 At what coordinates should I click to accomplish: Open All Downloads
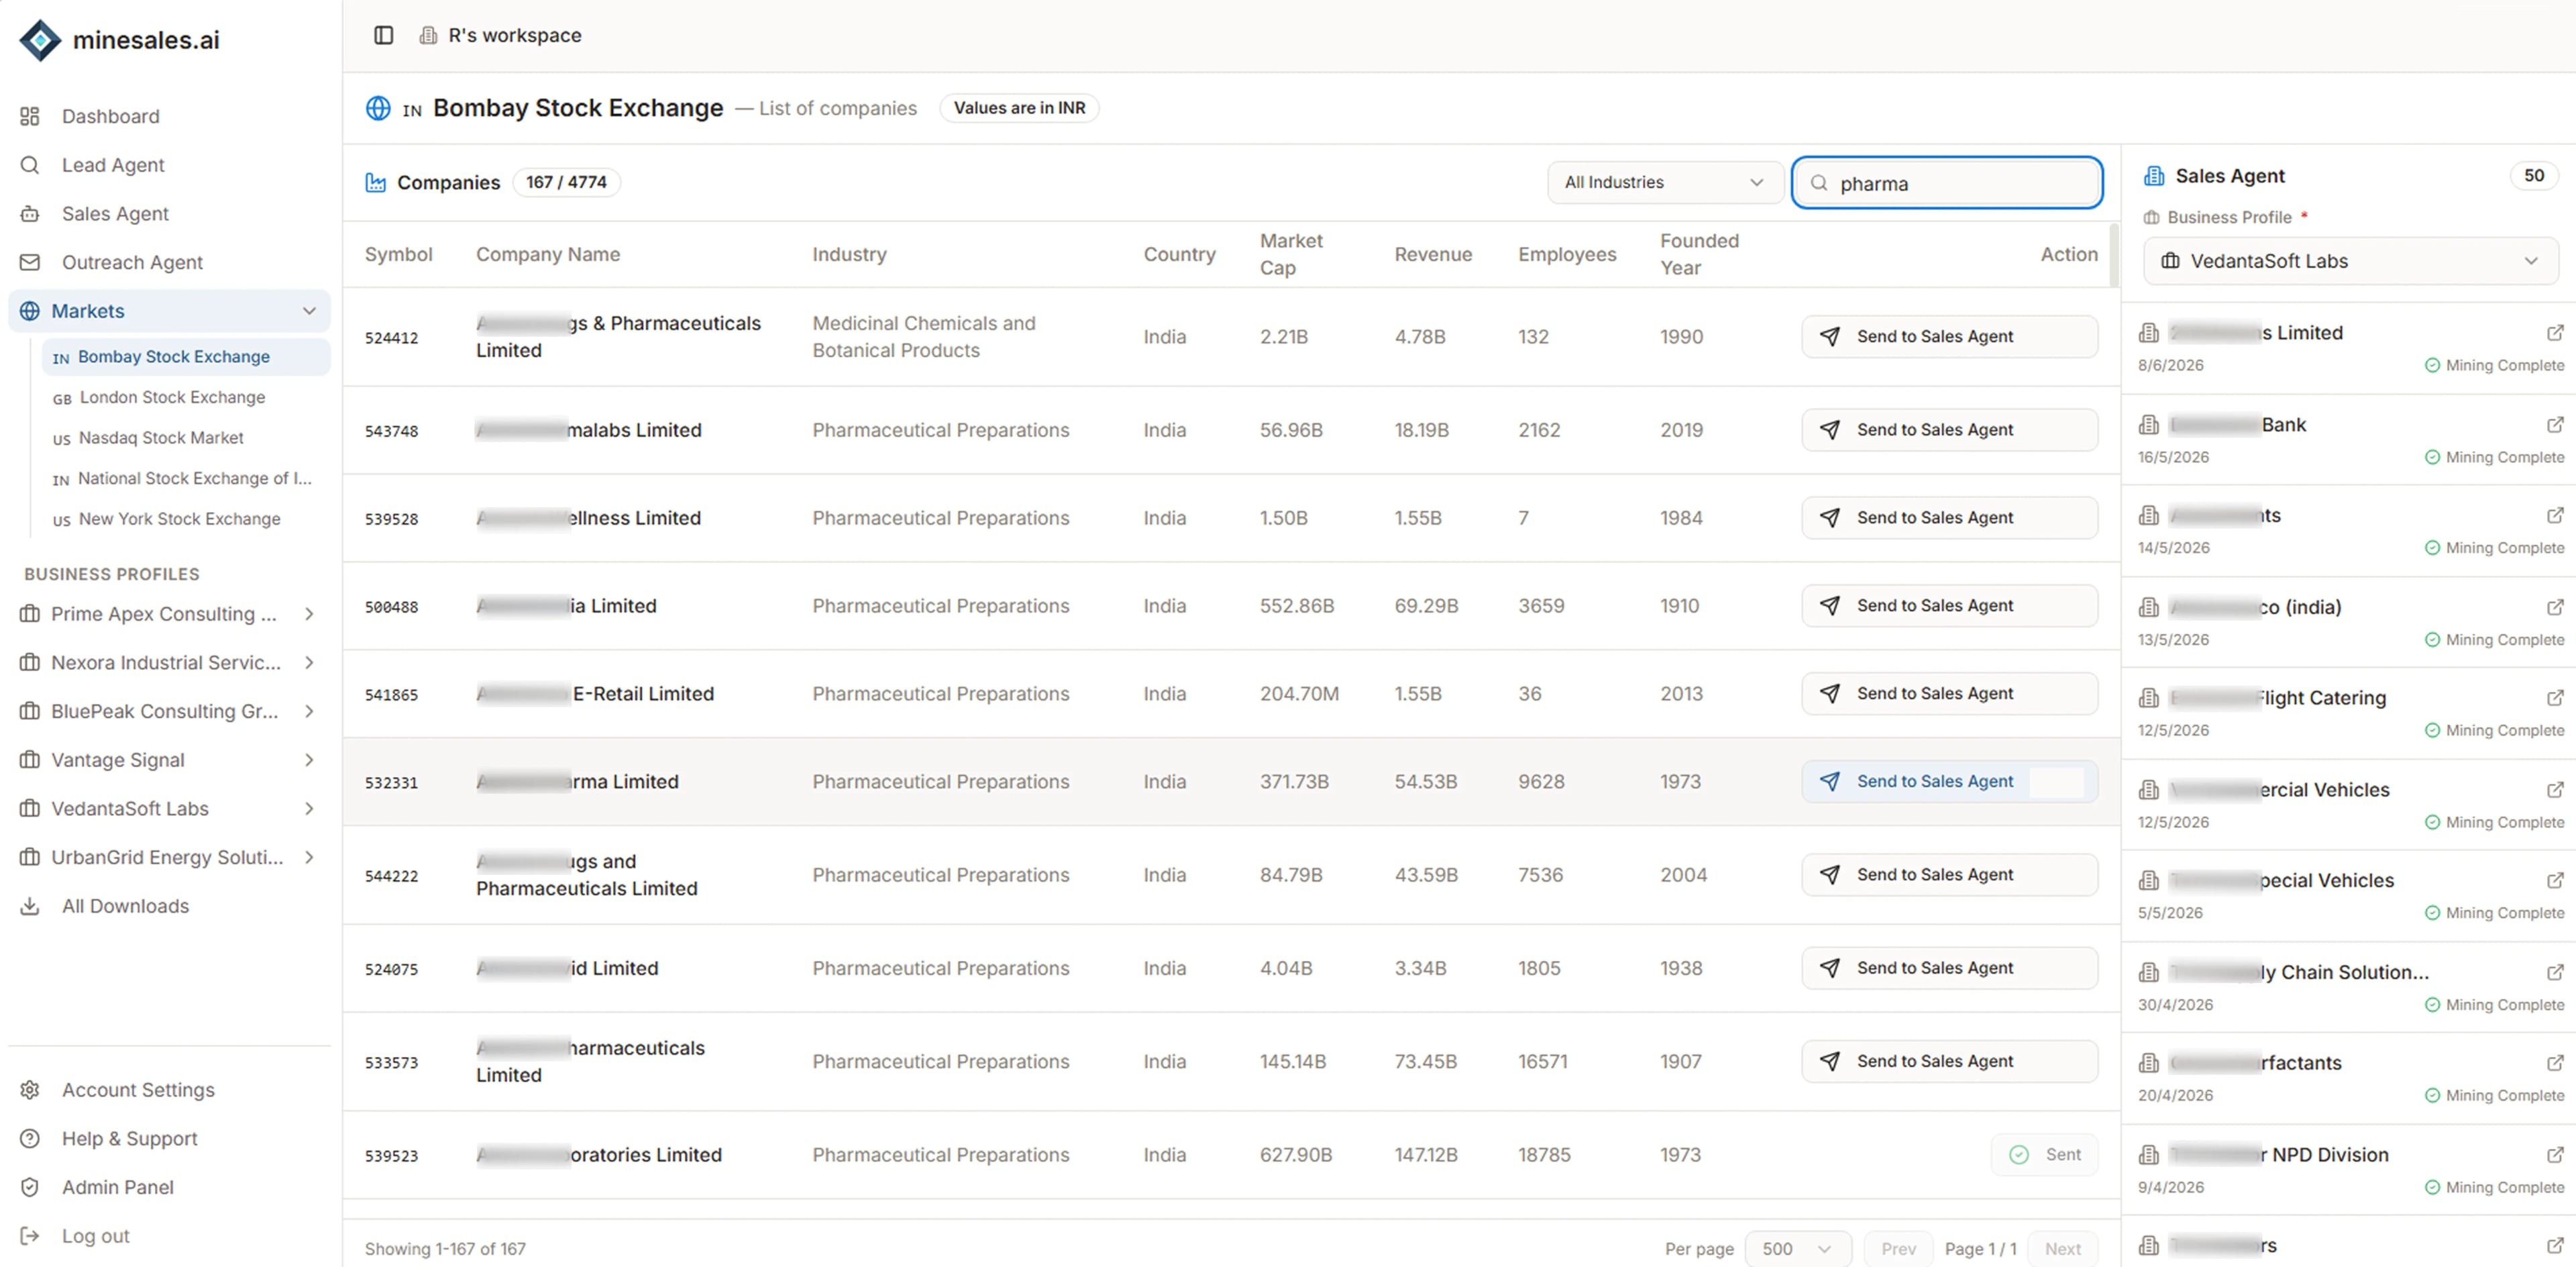point(125,906)
